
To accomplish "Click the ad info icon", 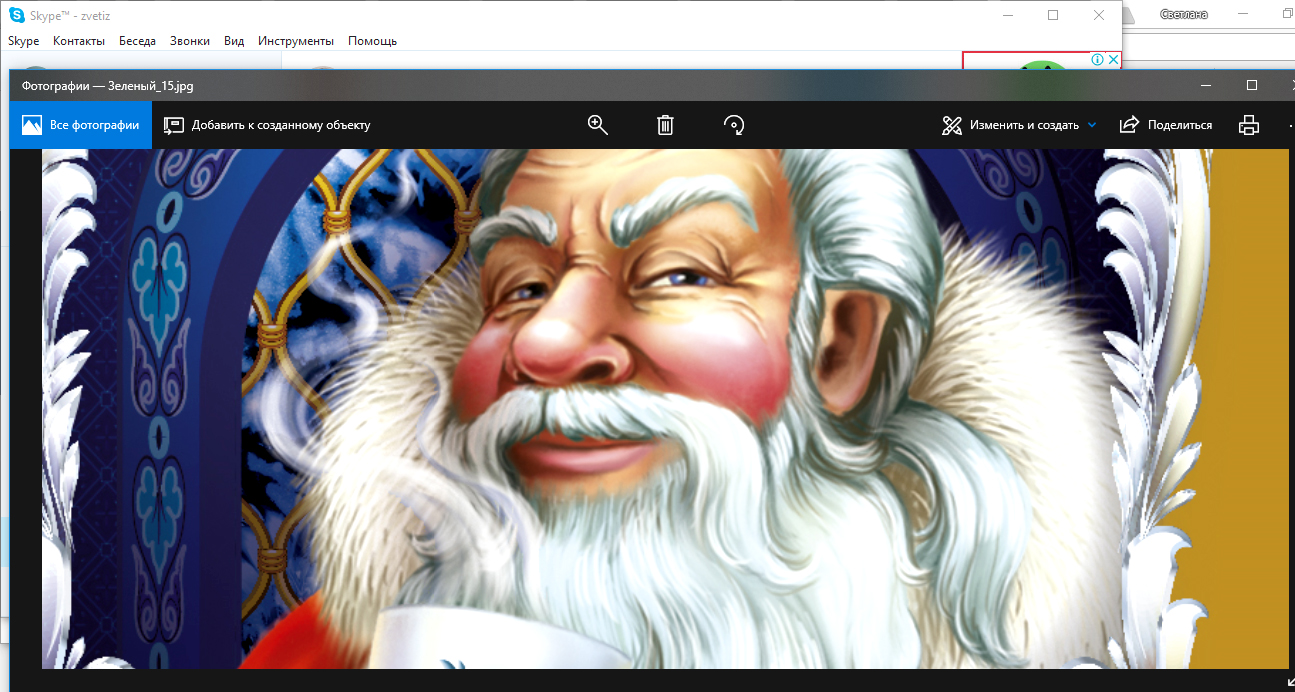I will click(1097, 60).
